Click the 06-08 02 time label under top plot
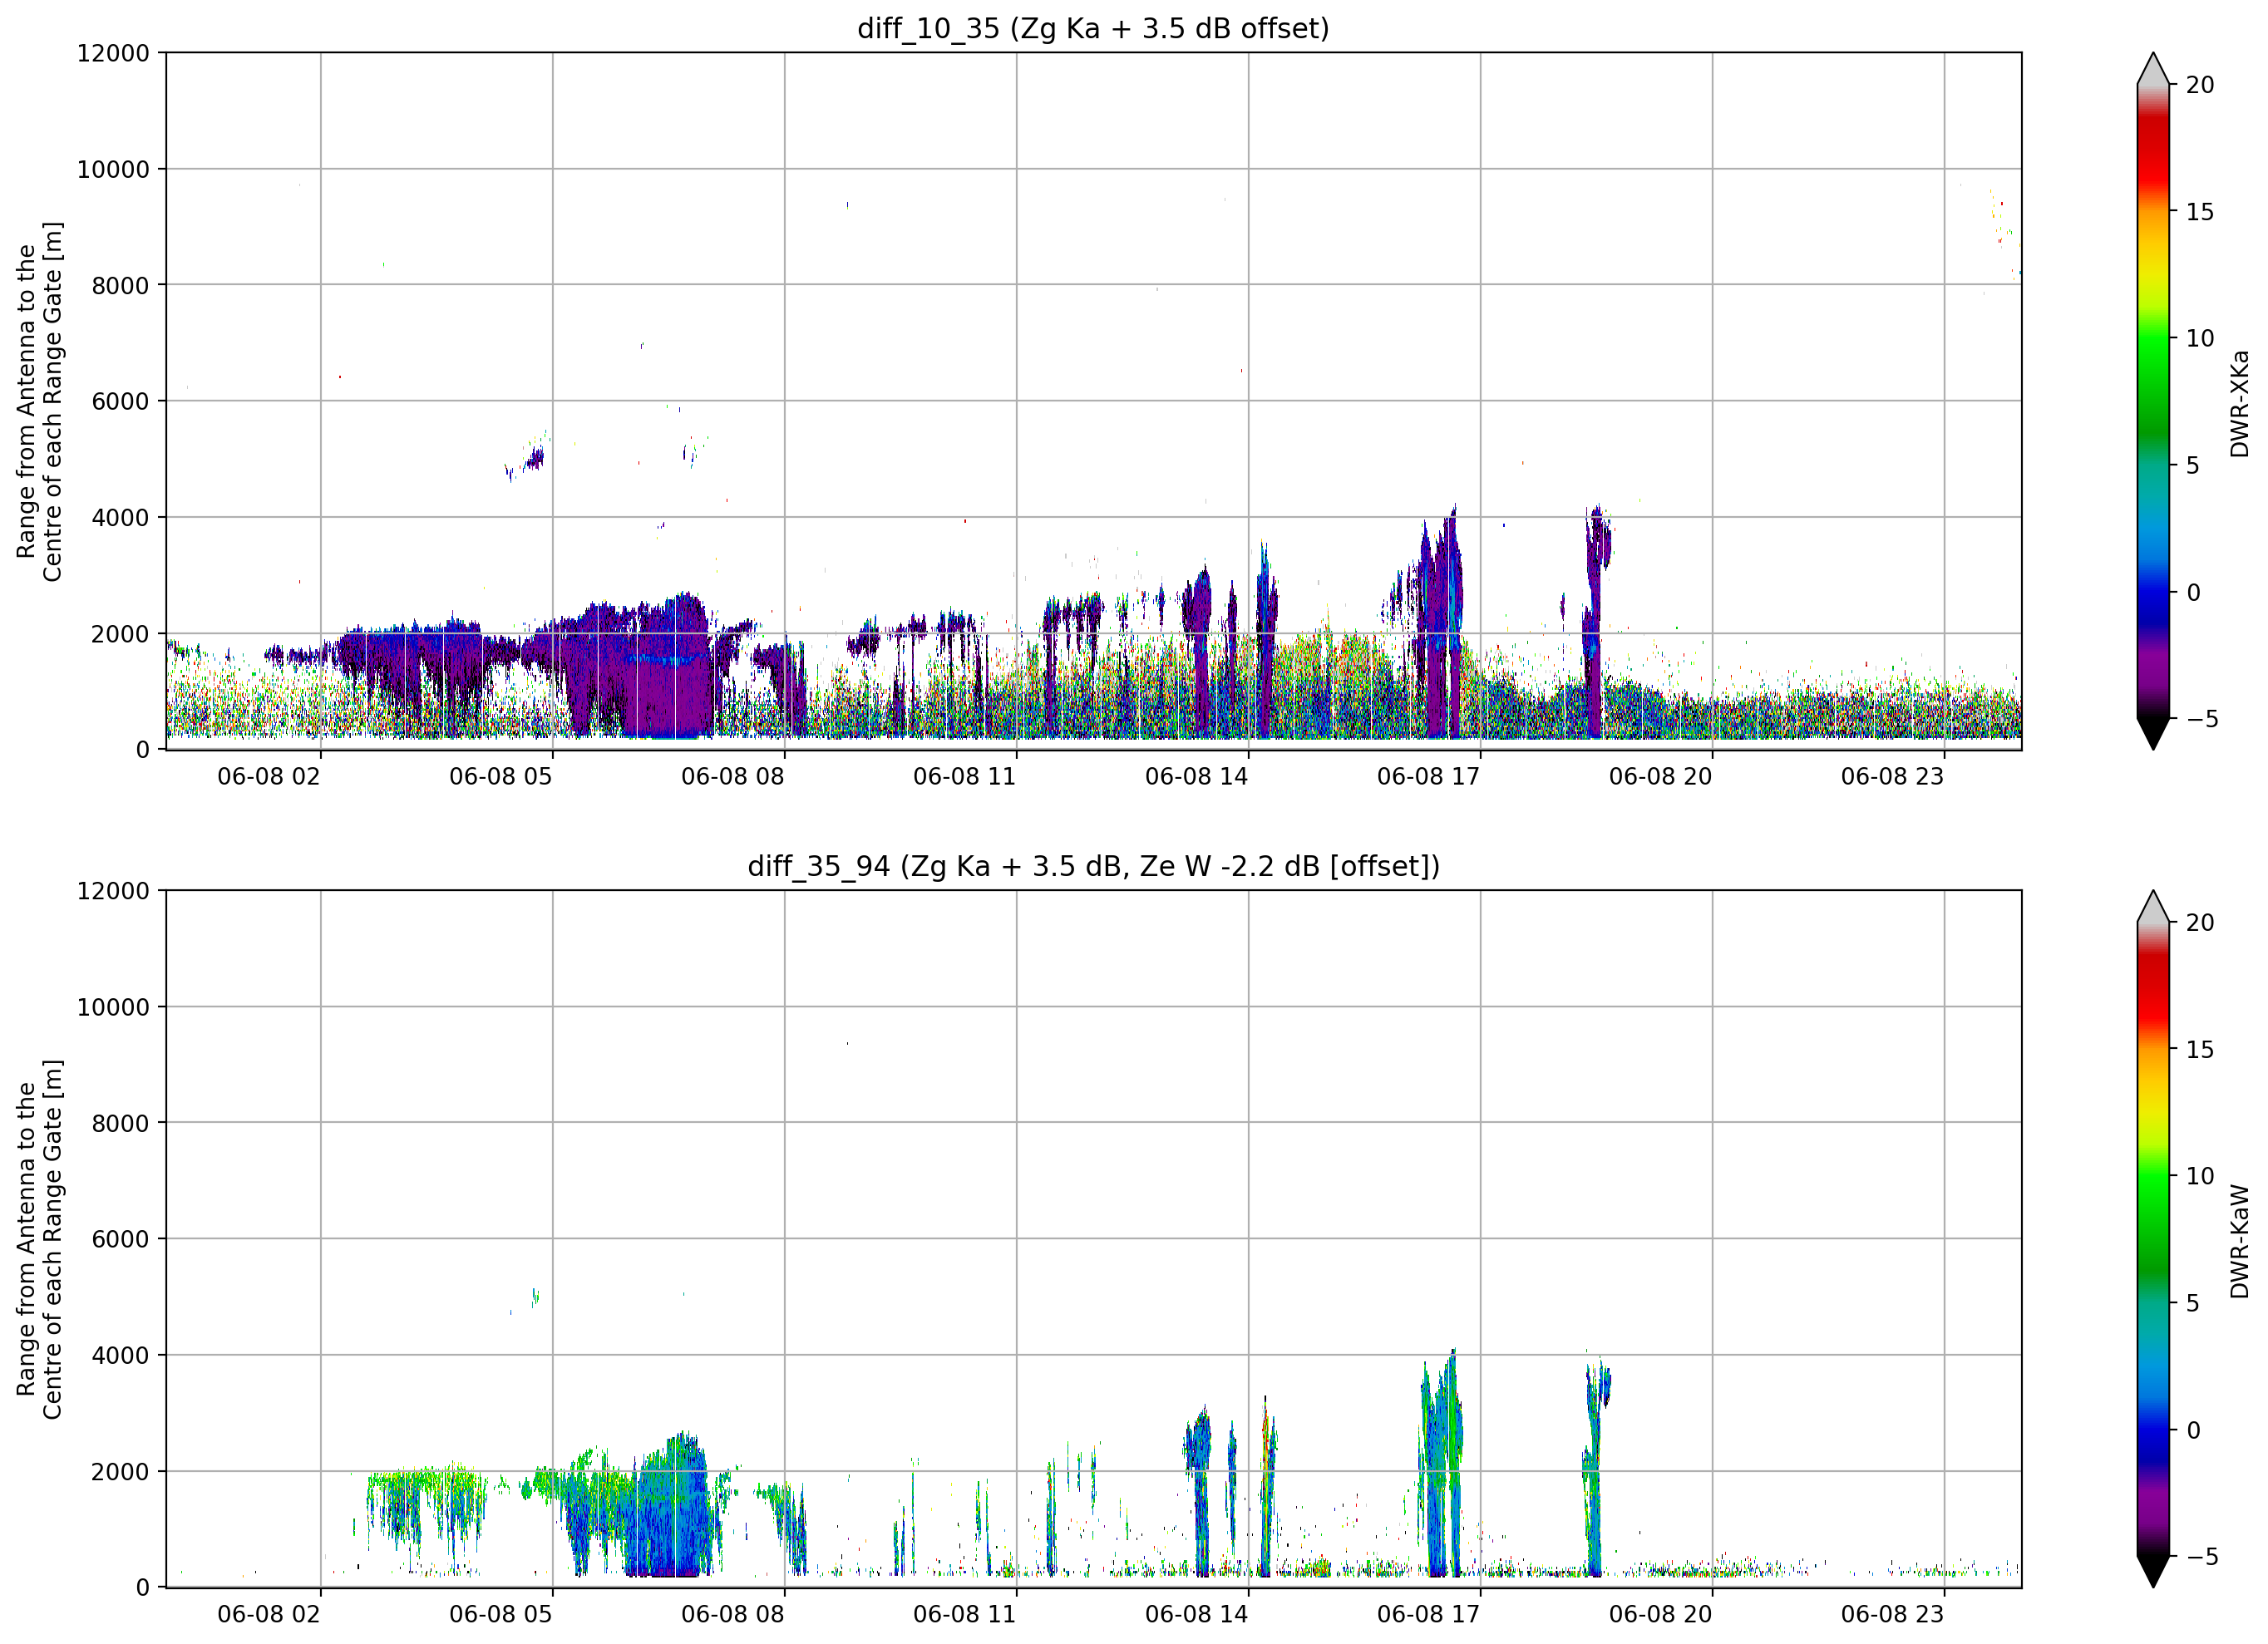 pos(269,777)
